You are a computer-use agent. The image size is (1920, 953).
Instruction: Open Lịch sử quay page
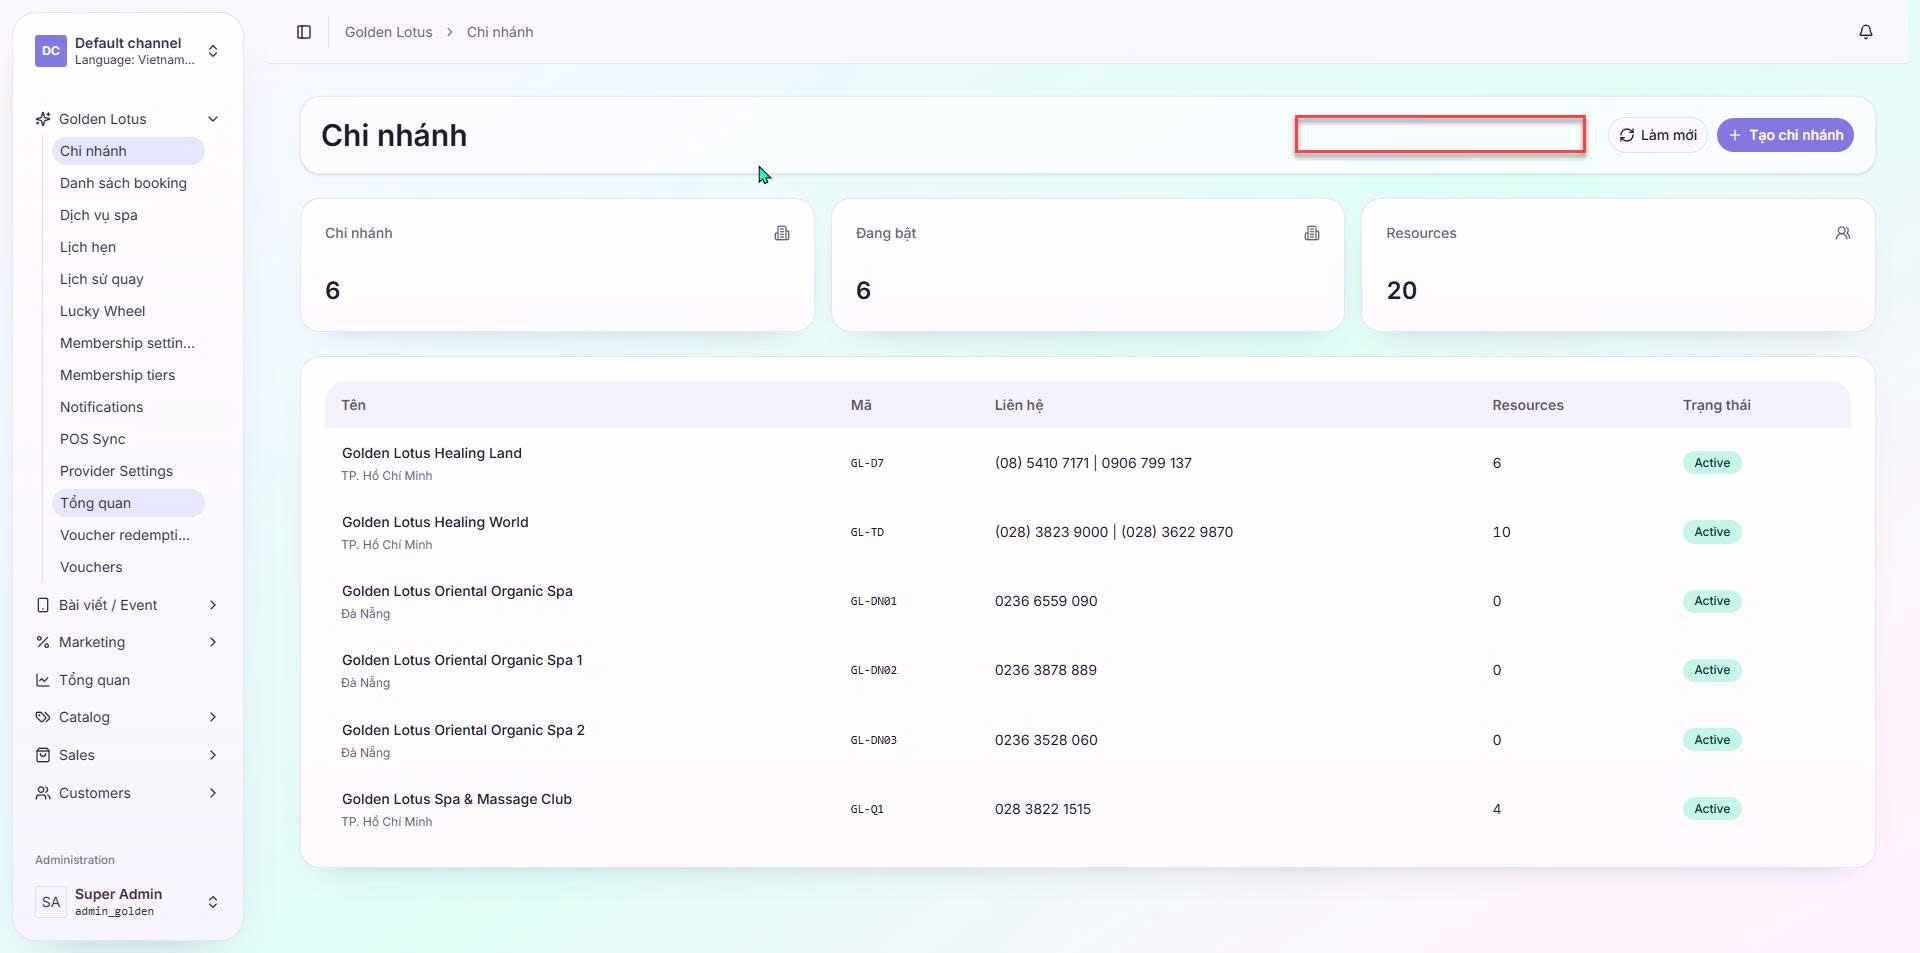pyautogui.click(x=128, y=279)
